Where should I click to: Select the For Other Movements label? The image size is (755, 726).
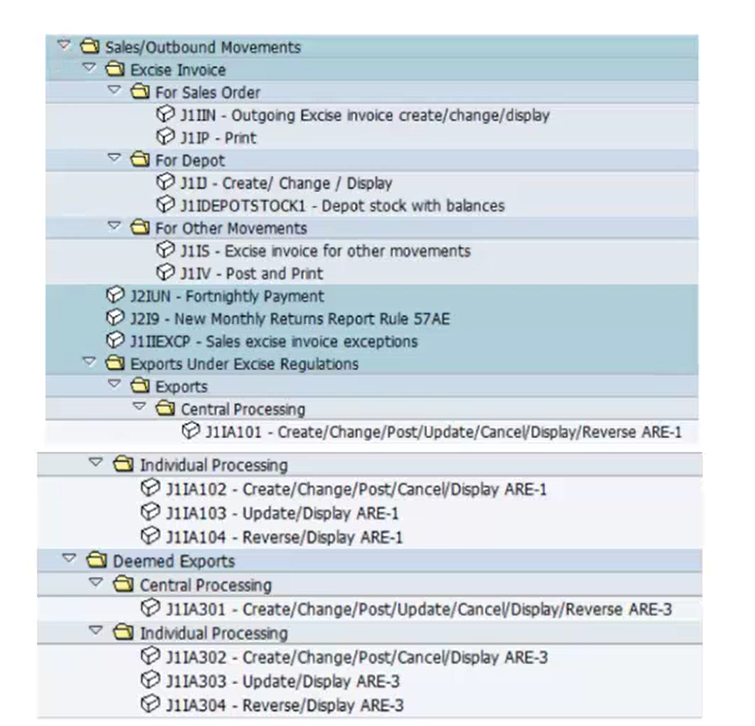pyautogui.click(x=231, y=229)
